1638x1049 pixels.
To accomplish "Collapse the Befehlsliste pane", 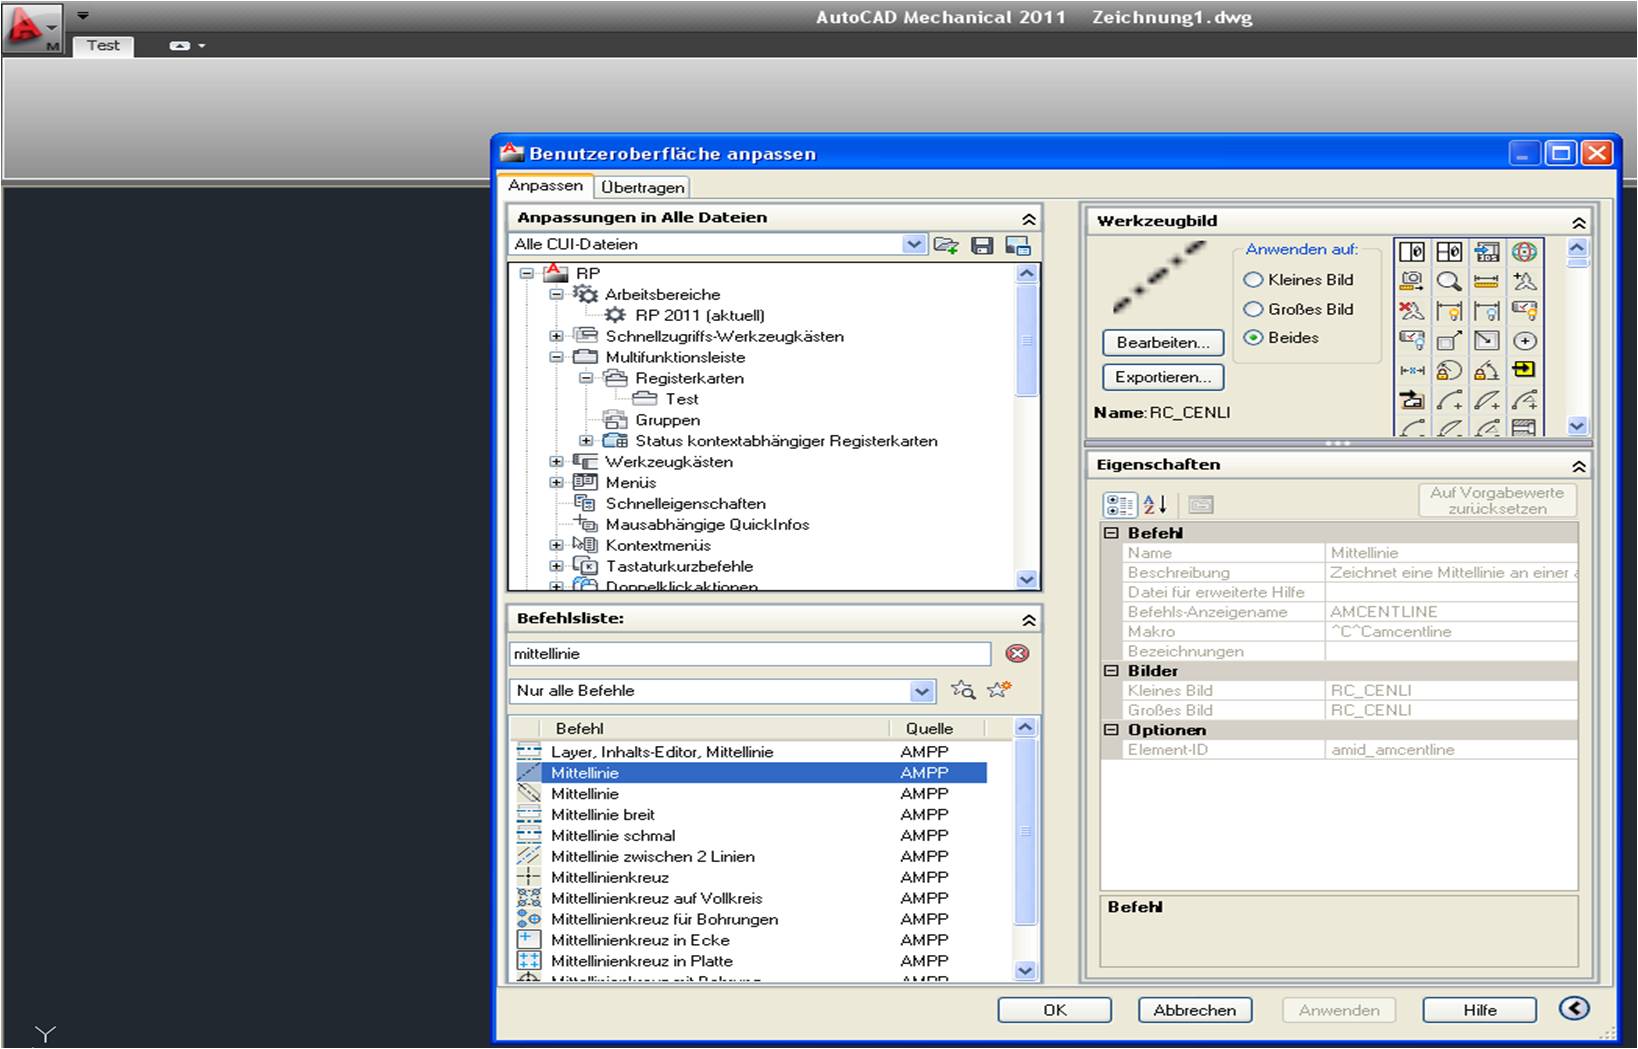I will (x=1028, y=620).
